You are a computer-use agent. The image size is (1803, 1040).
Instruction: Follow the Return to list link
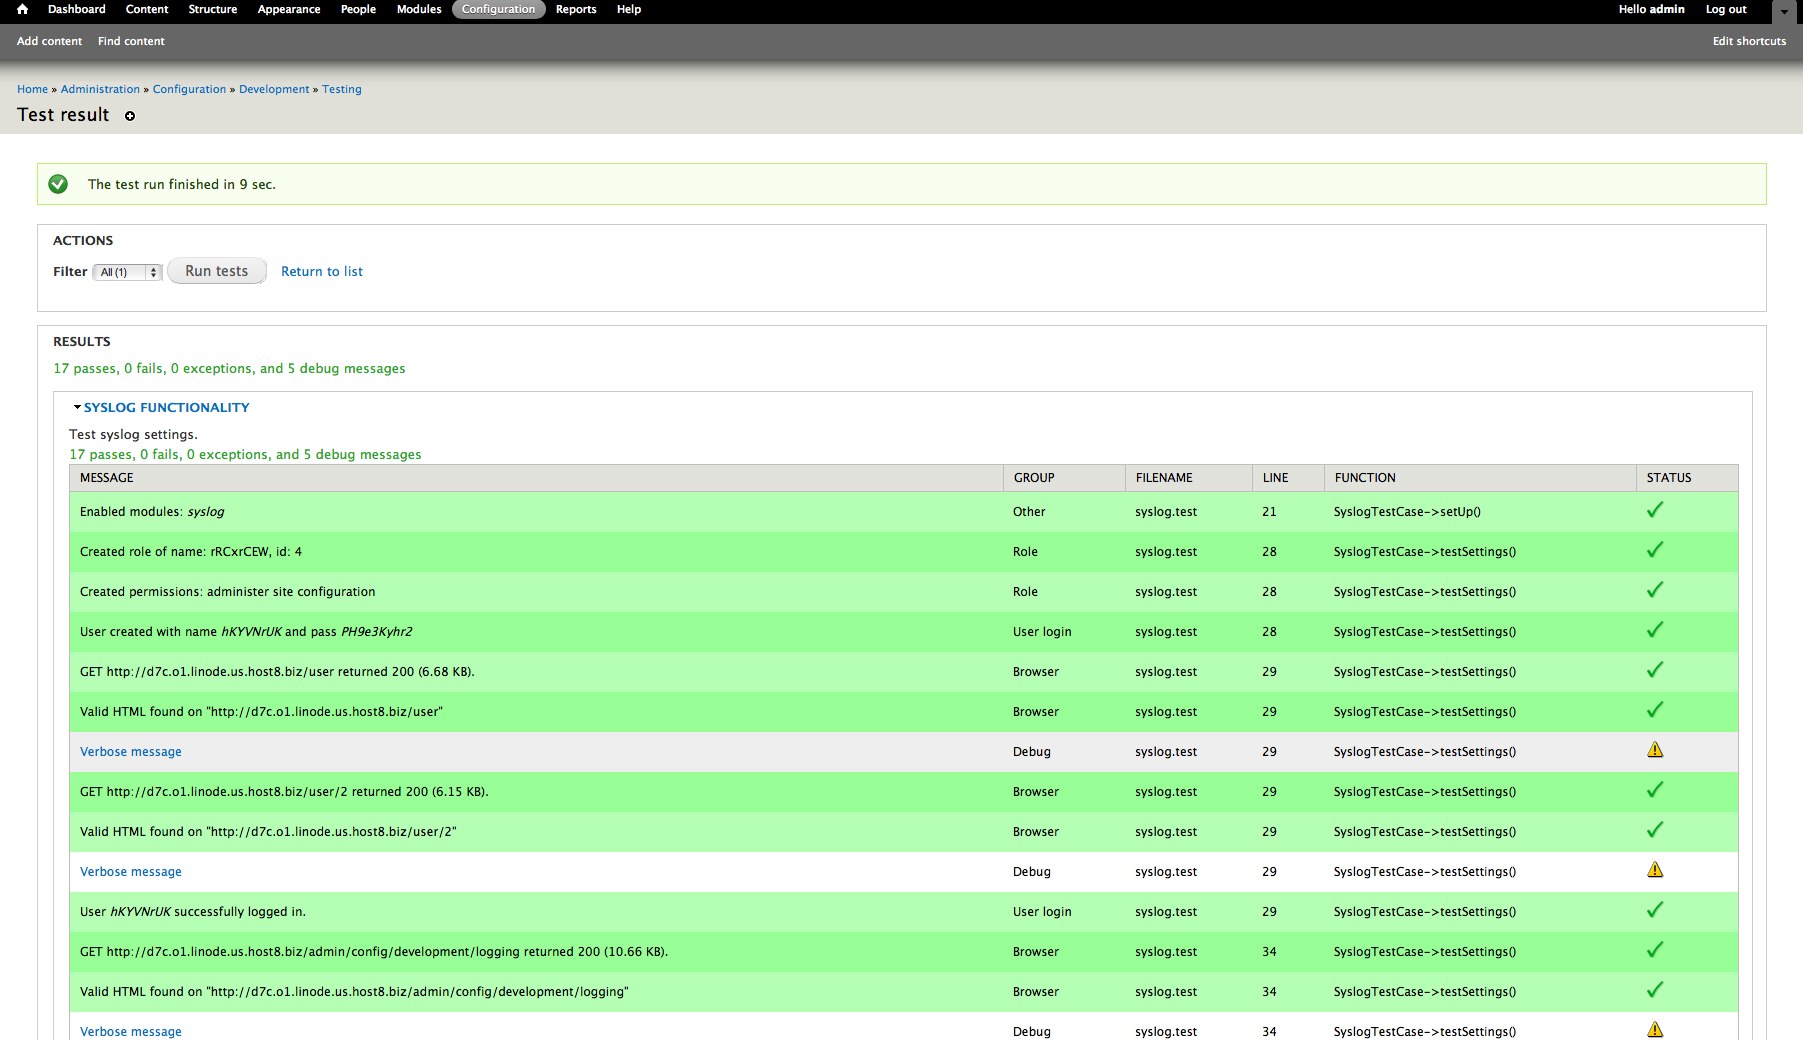321,271
